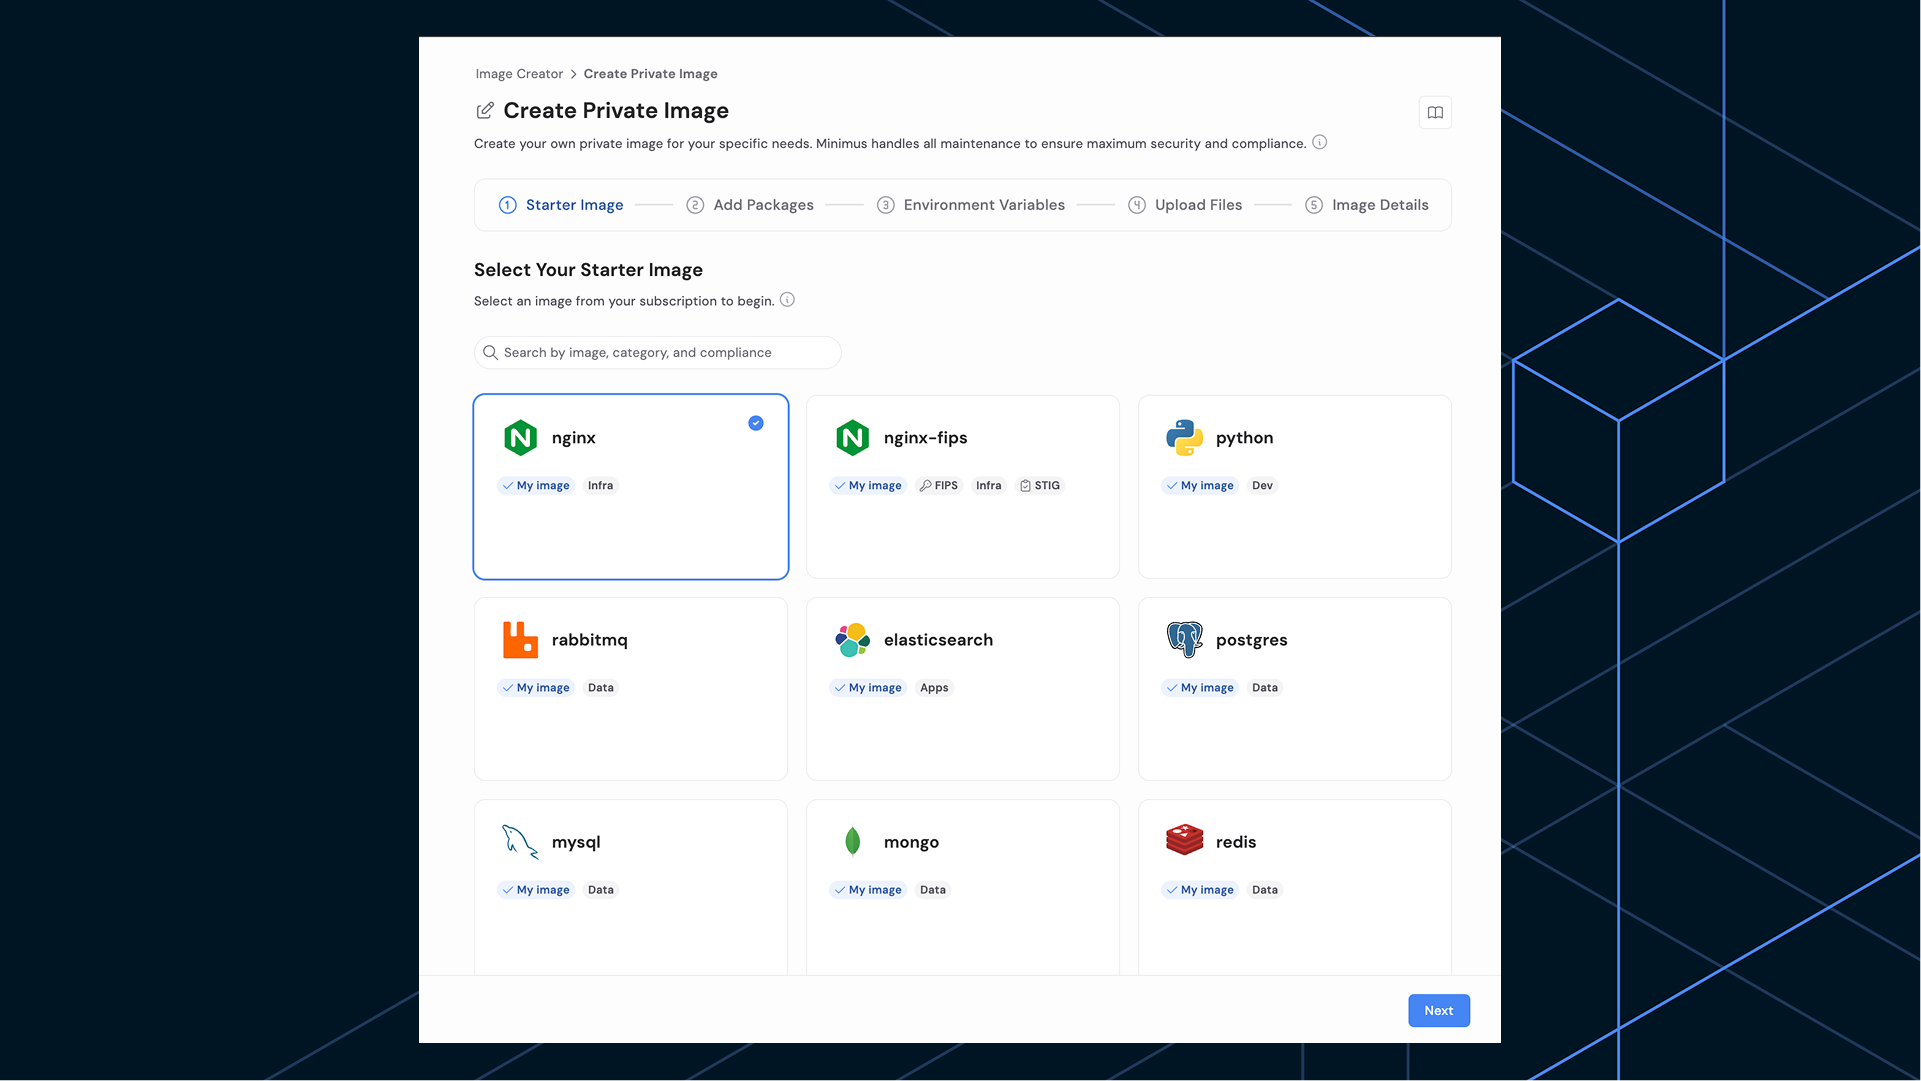This screenshot has width=1921, height=1081.
Task: Click Apps tag on elasticsearch card
Action: point(934,688)
